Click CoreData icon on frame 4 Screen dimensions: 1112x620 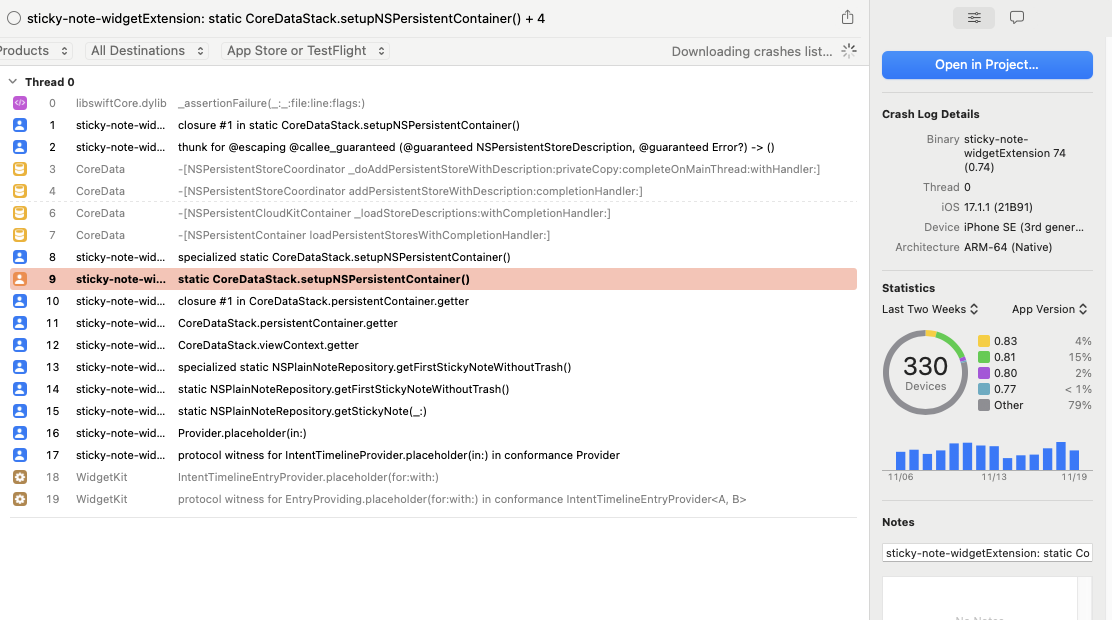coord(20,191)
